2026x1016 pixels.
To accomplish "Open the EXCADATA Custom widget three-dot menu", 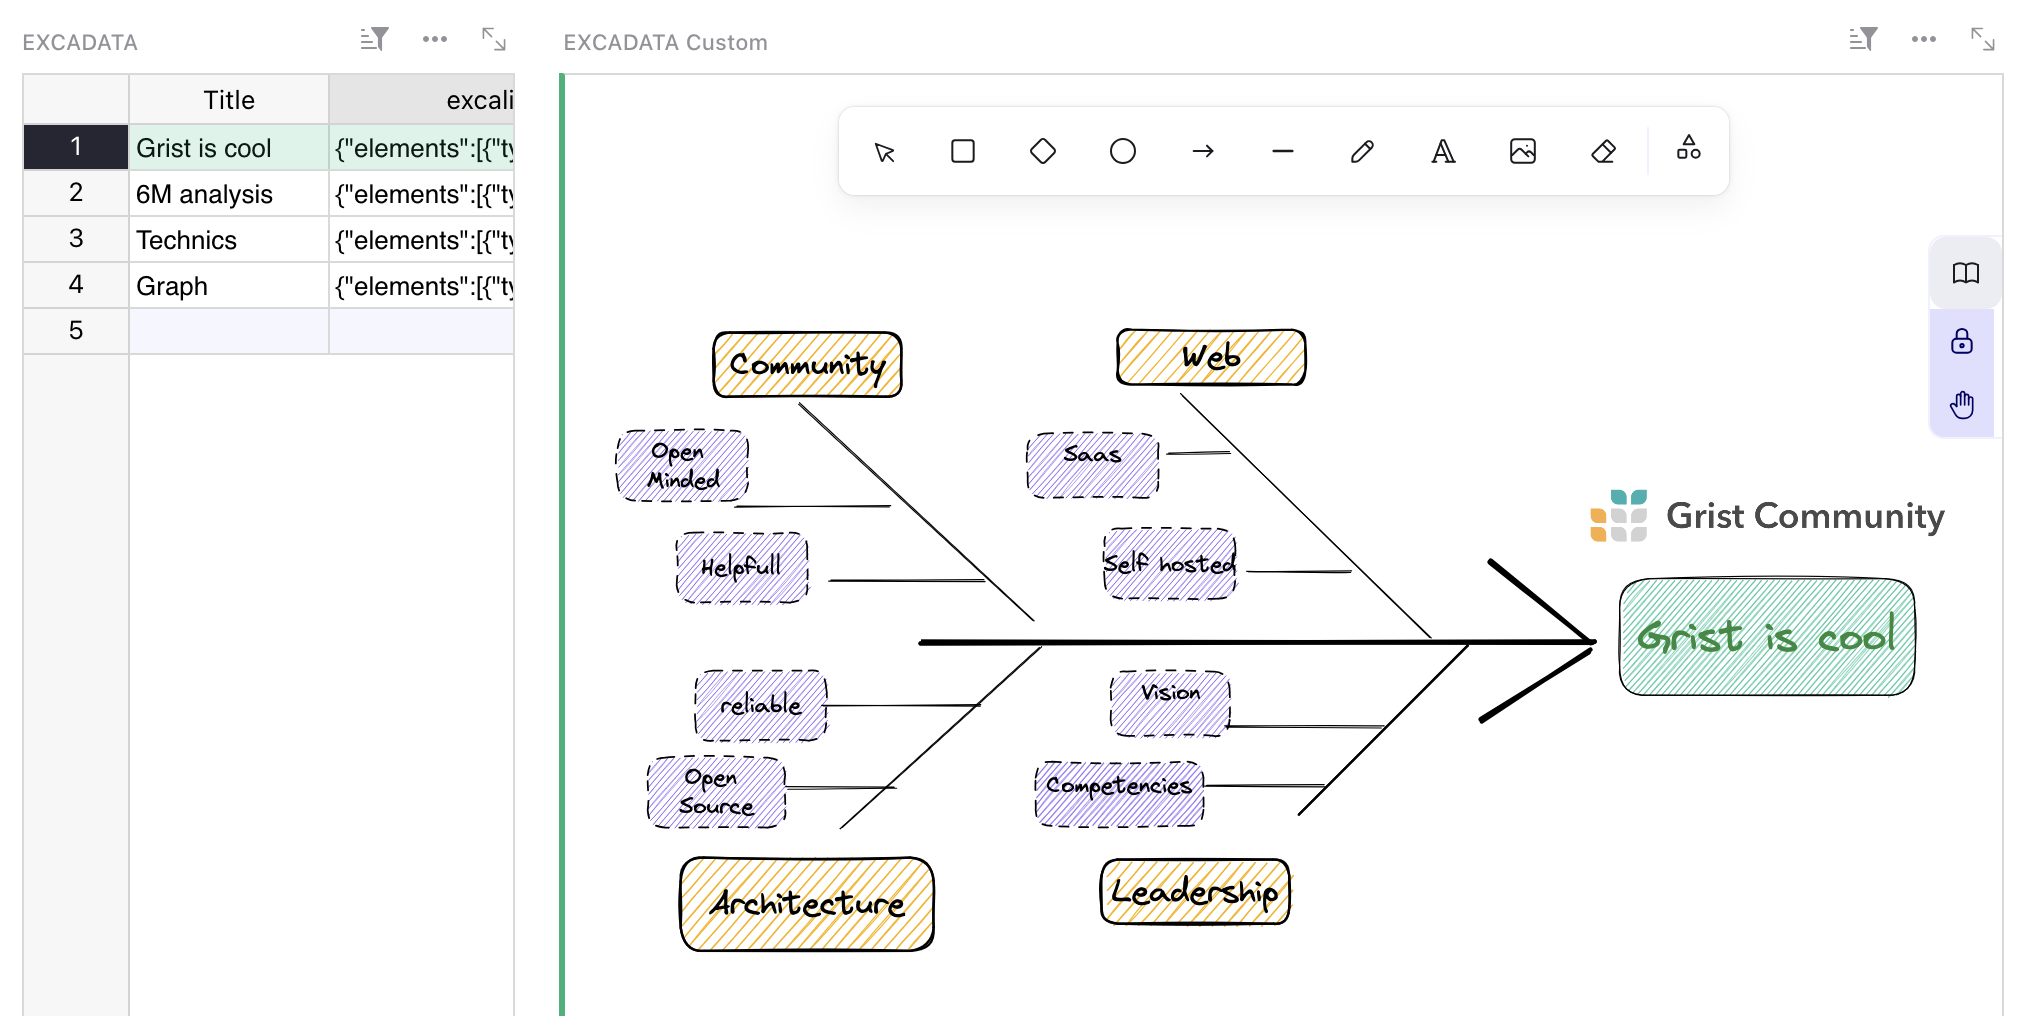I will pyautogui.click(x=1923, y=40).
